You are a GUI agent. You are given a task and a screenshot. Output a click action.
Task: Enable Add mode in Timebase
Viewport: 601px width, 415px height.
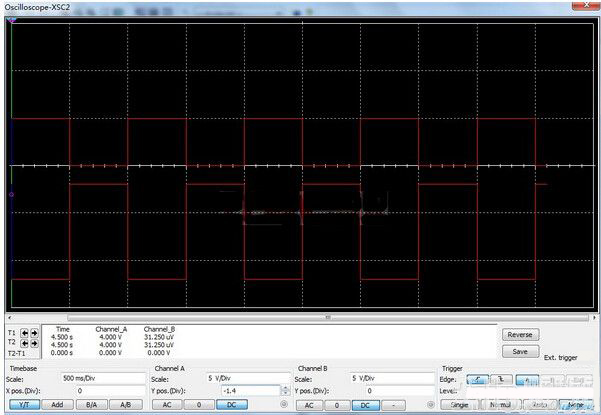[58, 405]
